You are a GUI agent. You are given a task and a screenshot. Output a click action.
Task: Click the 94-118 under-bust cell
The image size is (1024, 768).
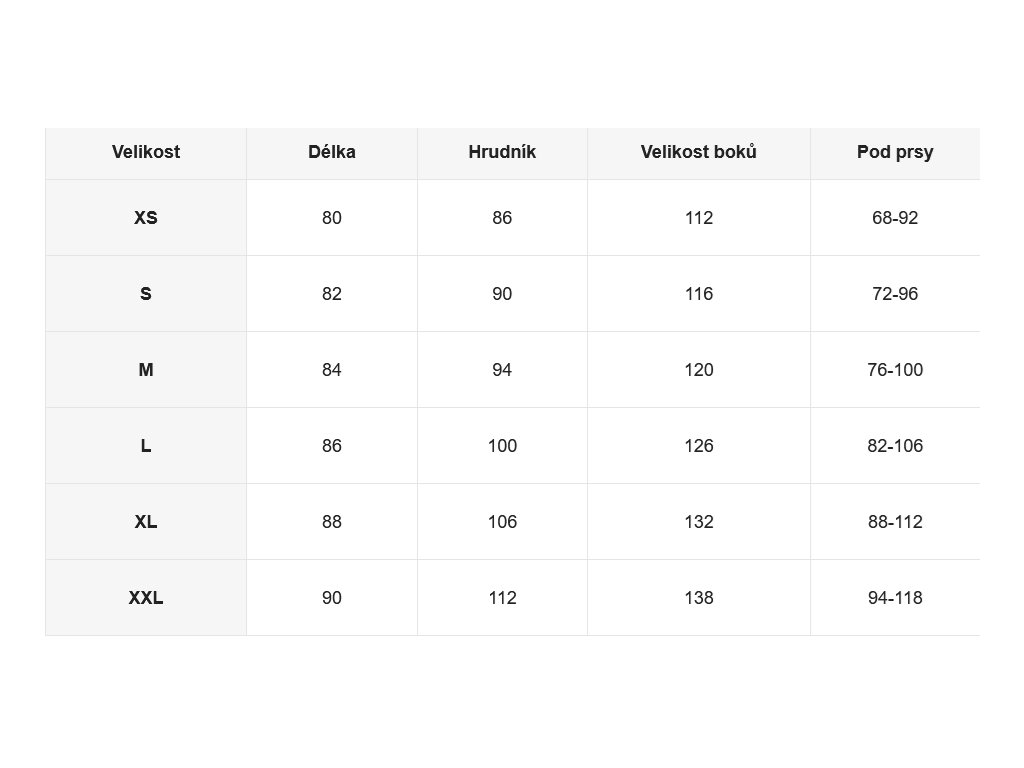coord(895,598)
